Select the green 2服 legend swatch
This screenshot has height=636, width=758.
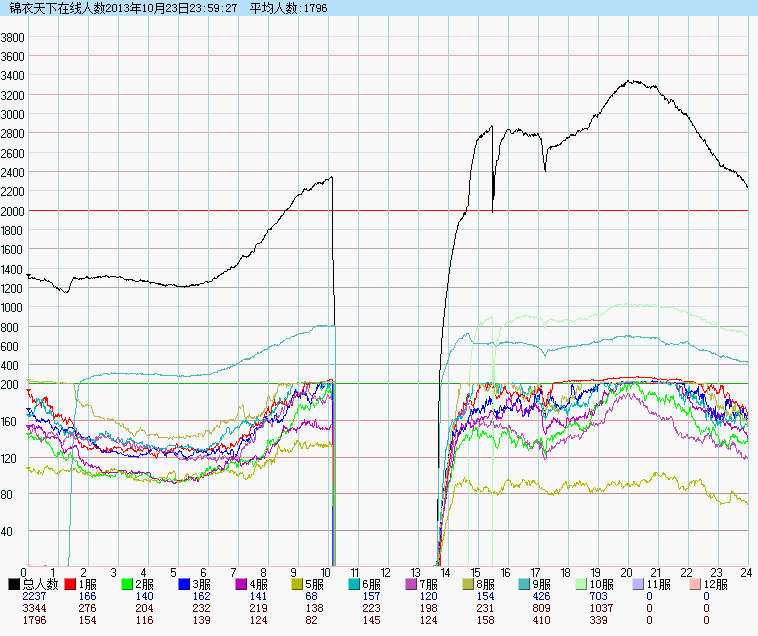[128, 584]
